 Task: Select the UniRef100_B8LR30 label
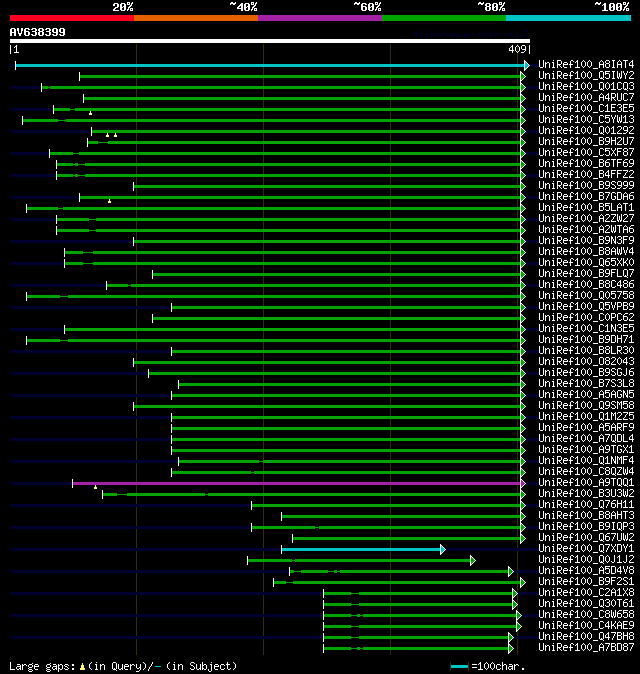pyautogui.click(x=586, y=350)
